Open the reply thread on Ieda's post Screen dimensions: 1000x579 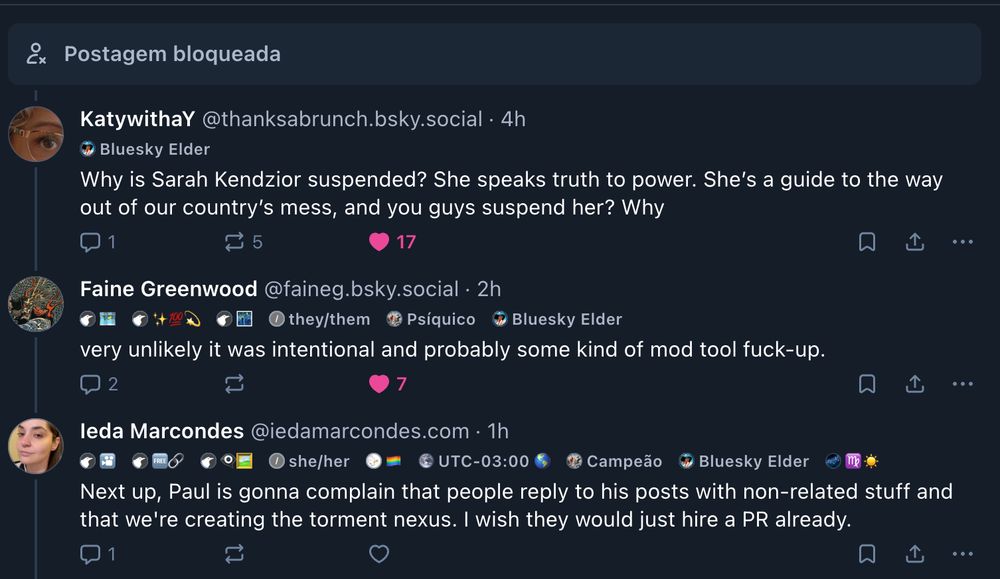(90, 553)
